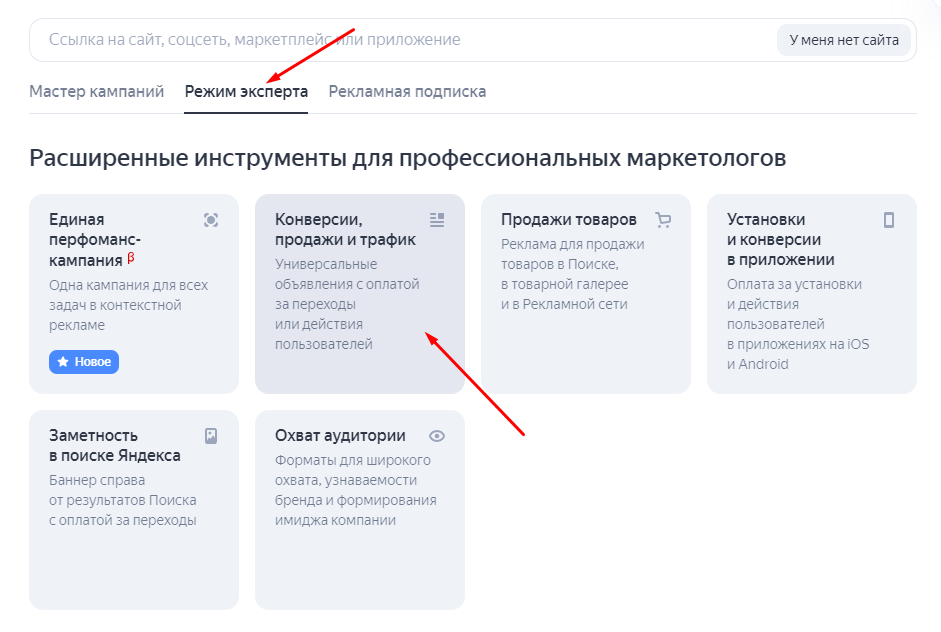Click the smartphone icon on Установки и конверсии
Image resolution: width=941 pixels, height=632 pixels.
[888, 219]
